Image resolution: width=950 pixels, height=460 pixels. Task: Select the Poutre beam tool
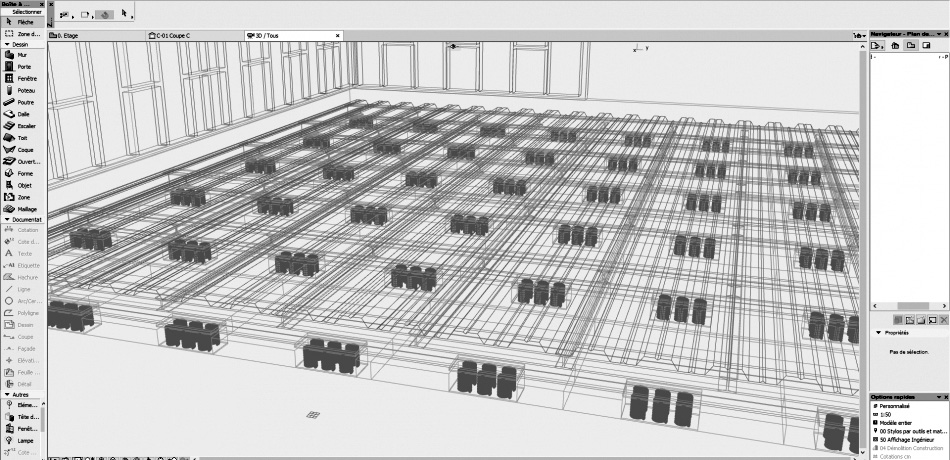(22, 102)
